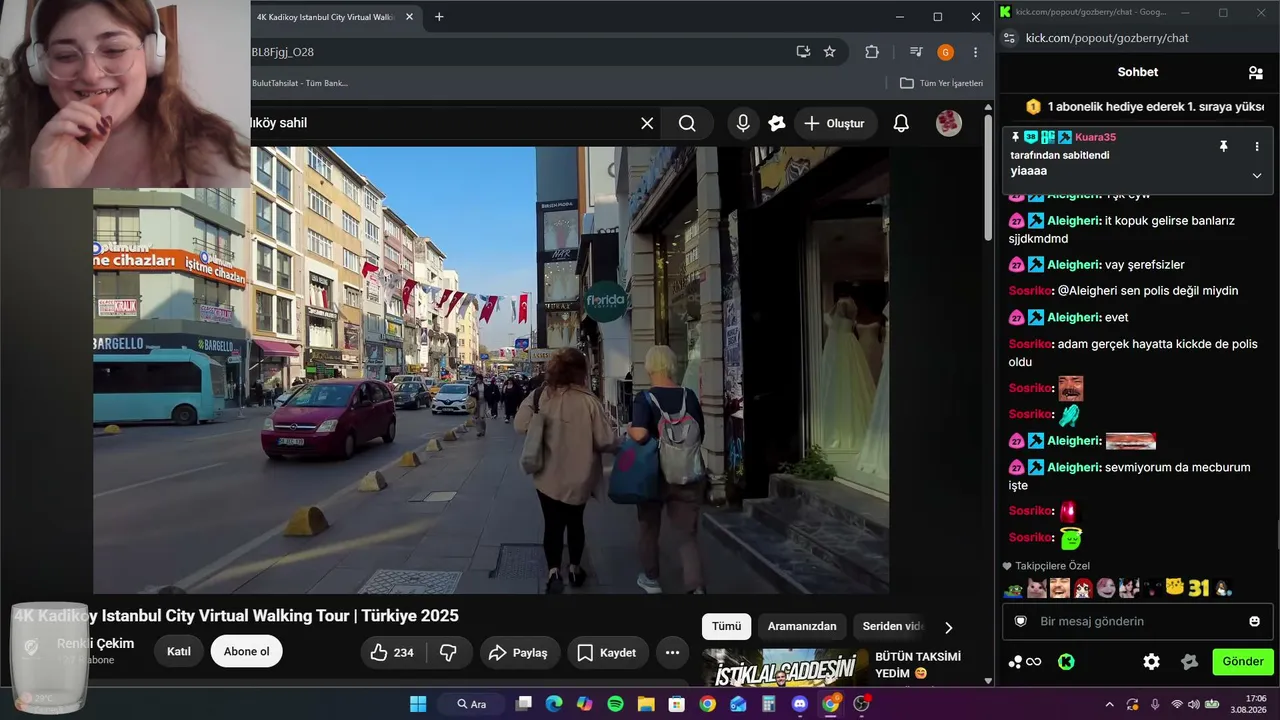Insert the yellow 31 emote

1199,588
